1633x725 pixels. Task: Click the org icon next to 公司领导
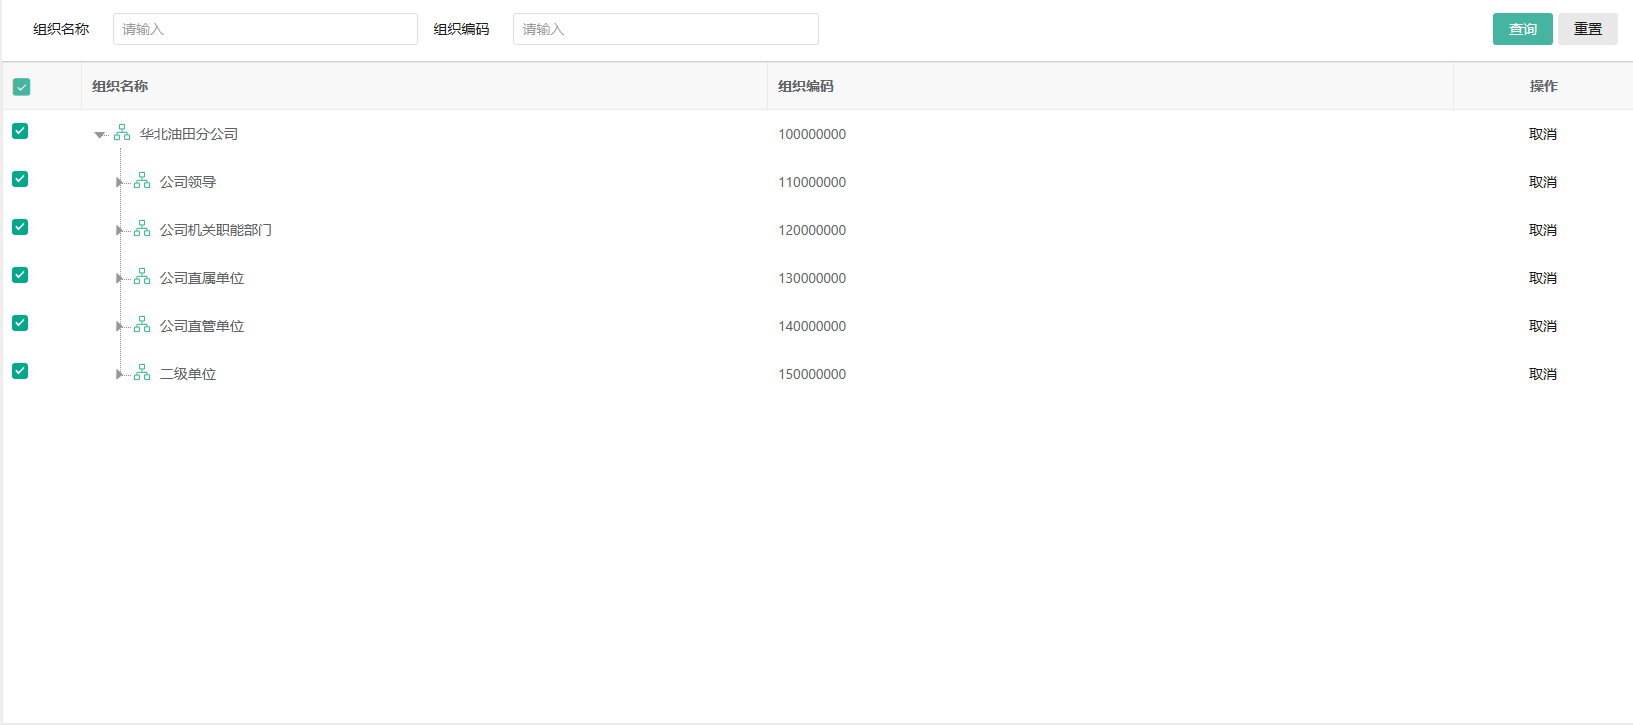(142, 181)
